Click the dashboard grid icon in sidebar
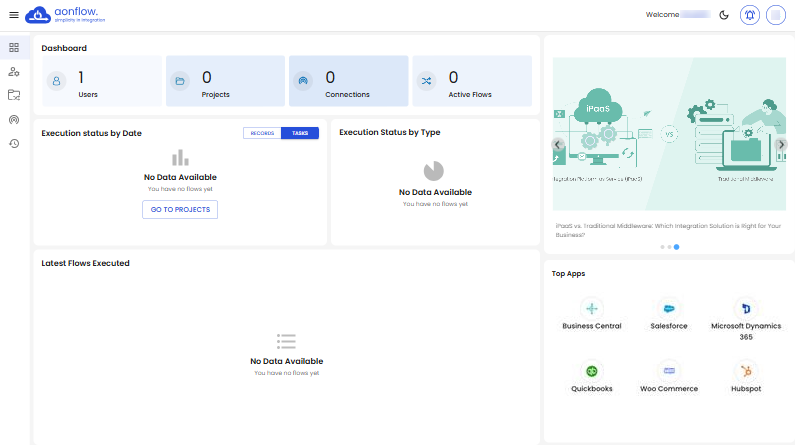 coord(14,47)
